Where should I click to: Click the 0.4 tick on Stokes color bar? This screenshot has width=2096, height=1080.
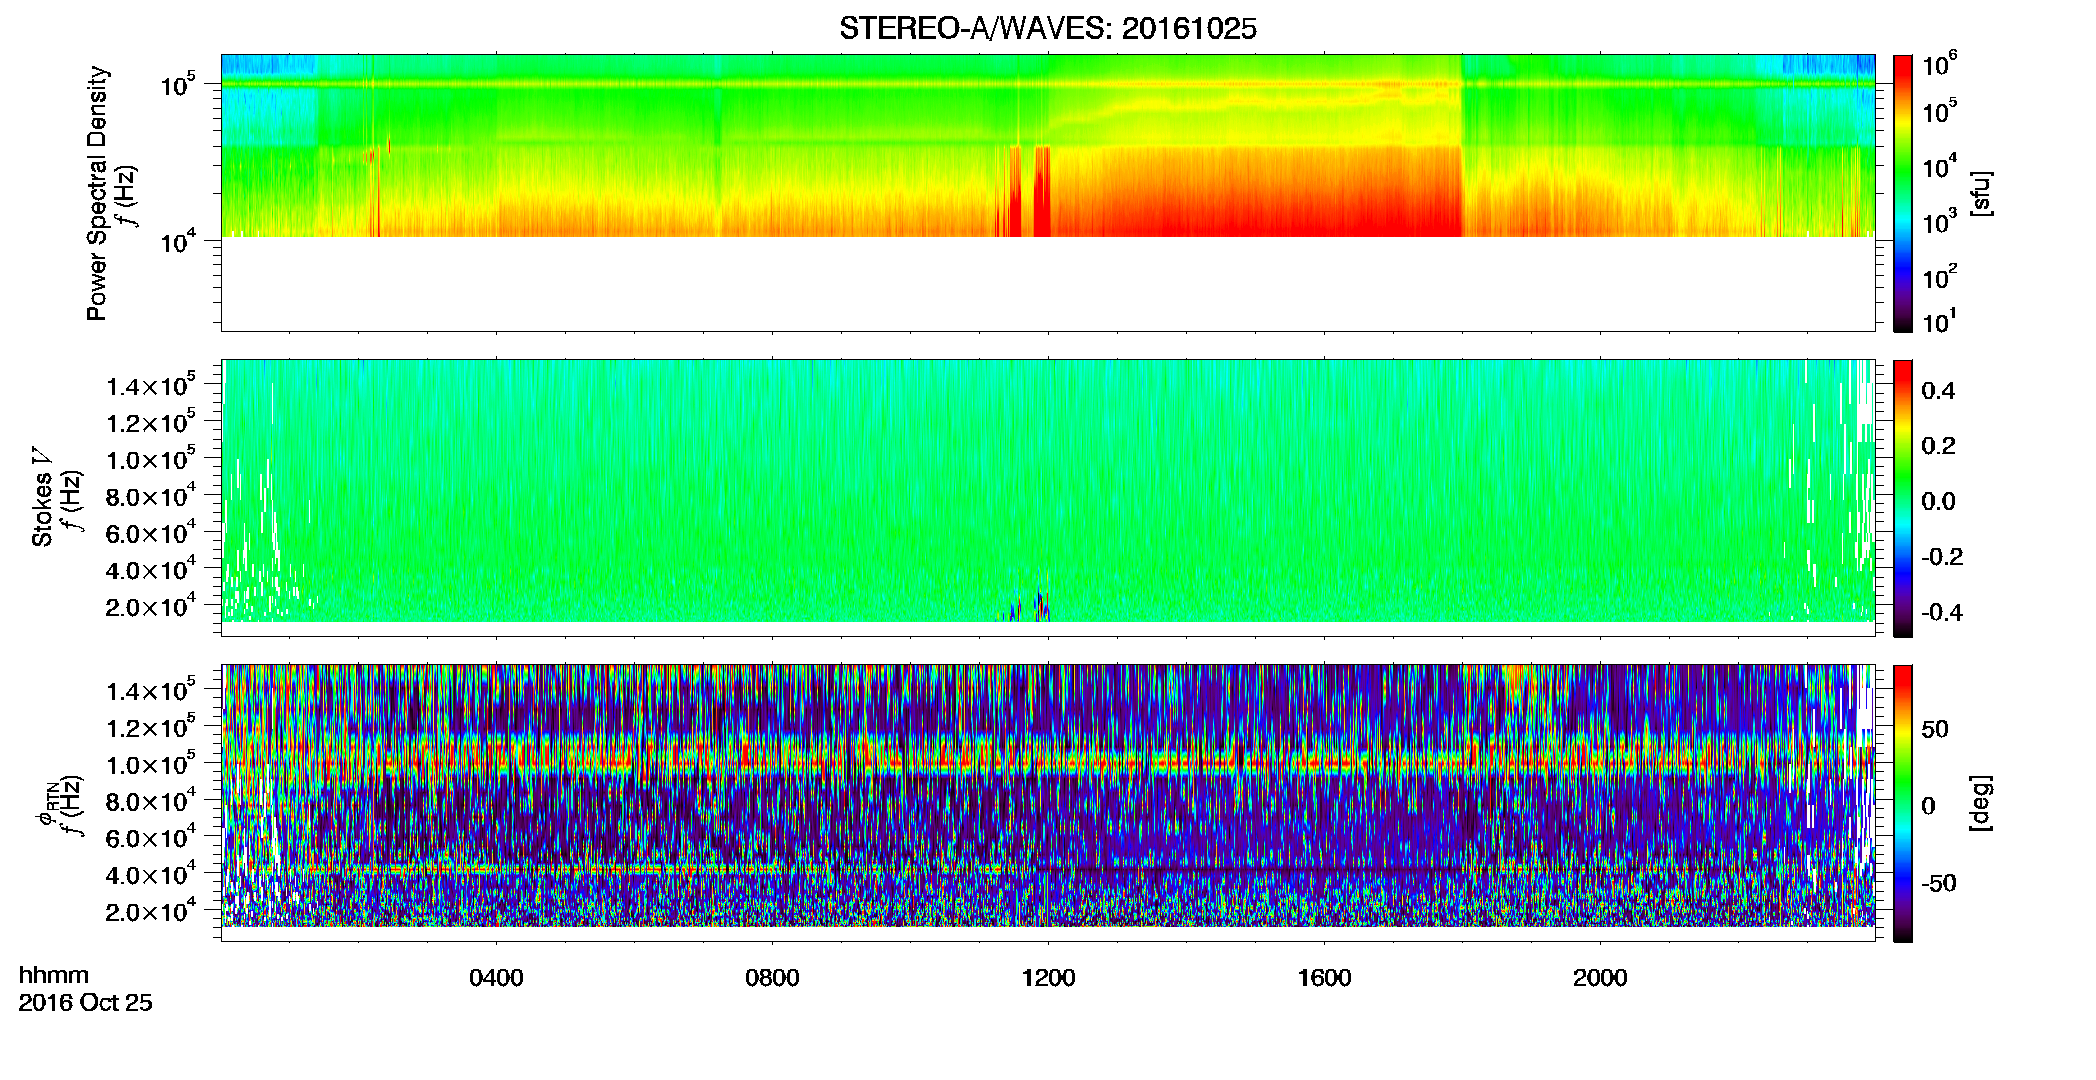pyautogui.click(x=1938, y=391)
